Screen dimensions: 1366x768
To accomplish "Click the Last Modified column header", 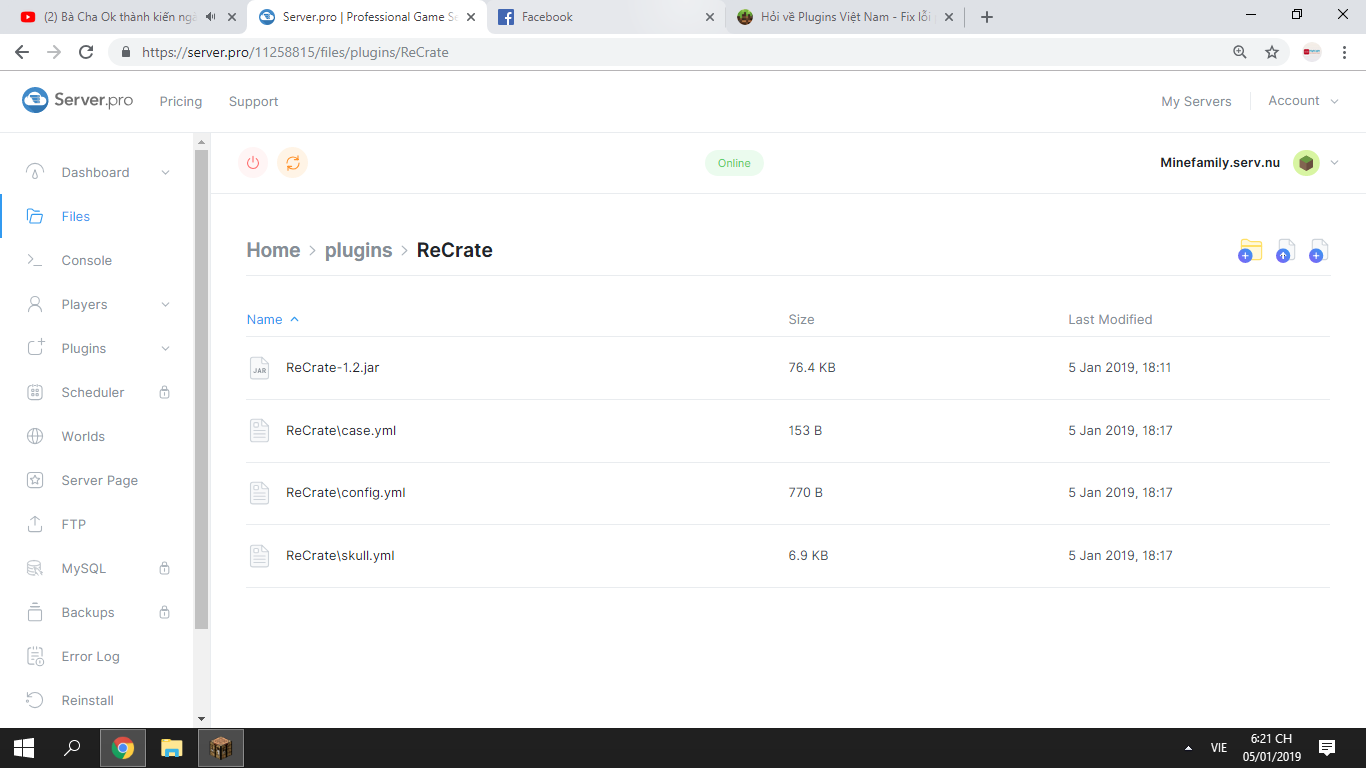I will (1110, 320).
